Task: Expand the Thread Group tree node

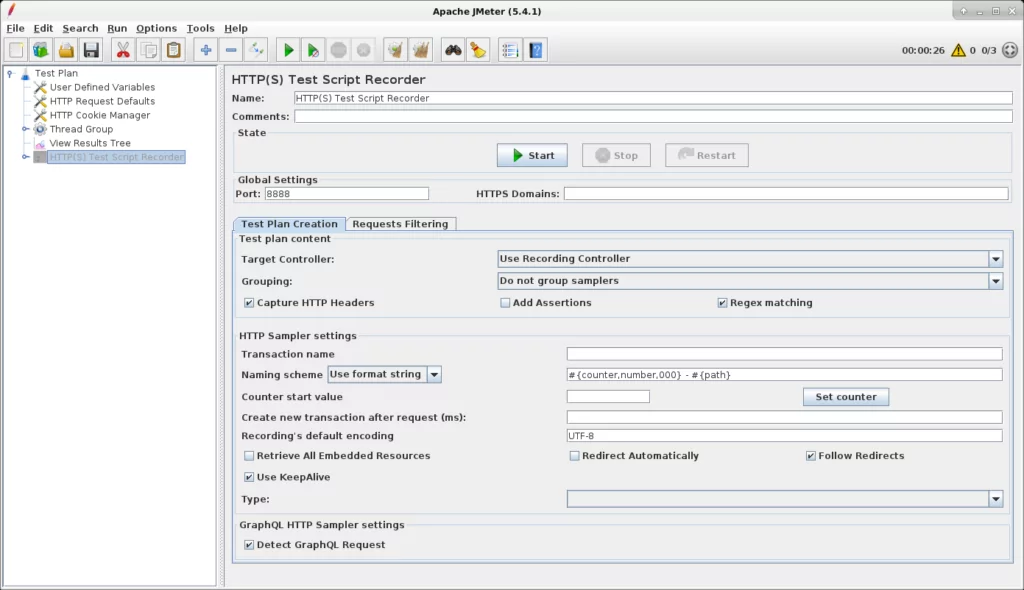Action: coord(25,129)
